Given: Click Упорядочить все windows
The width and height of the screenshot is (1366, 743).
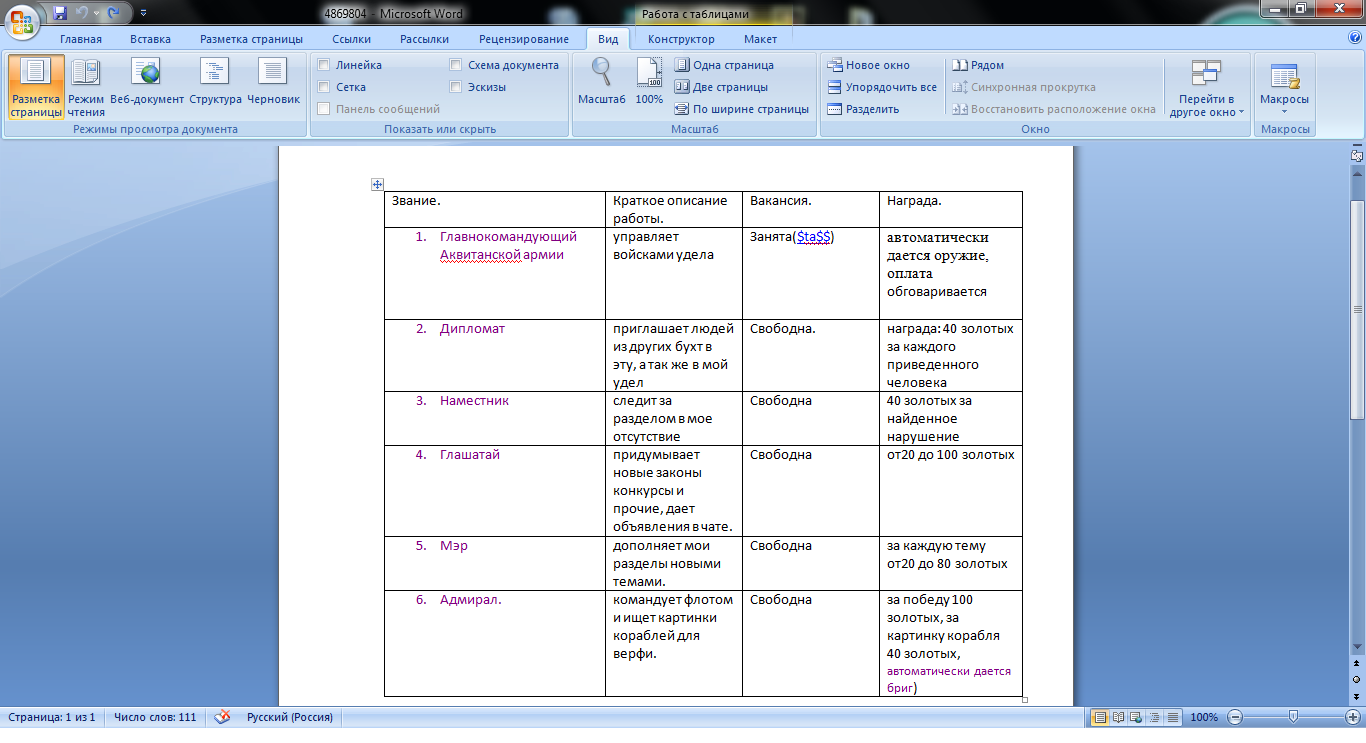Looking at the screenshot, I should tap(882, 87).
